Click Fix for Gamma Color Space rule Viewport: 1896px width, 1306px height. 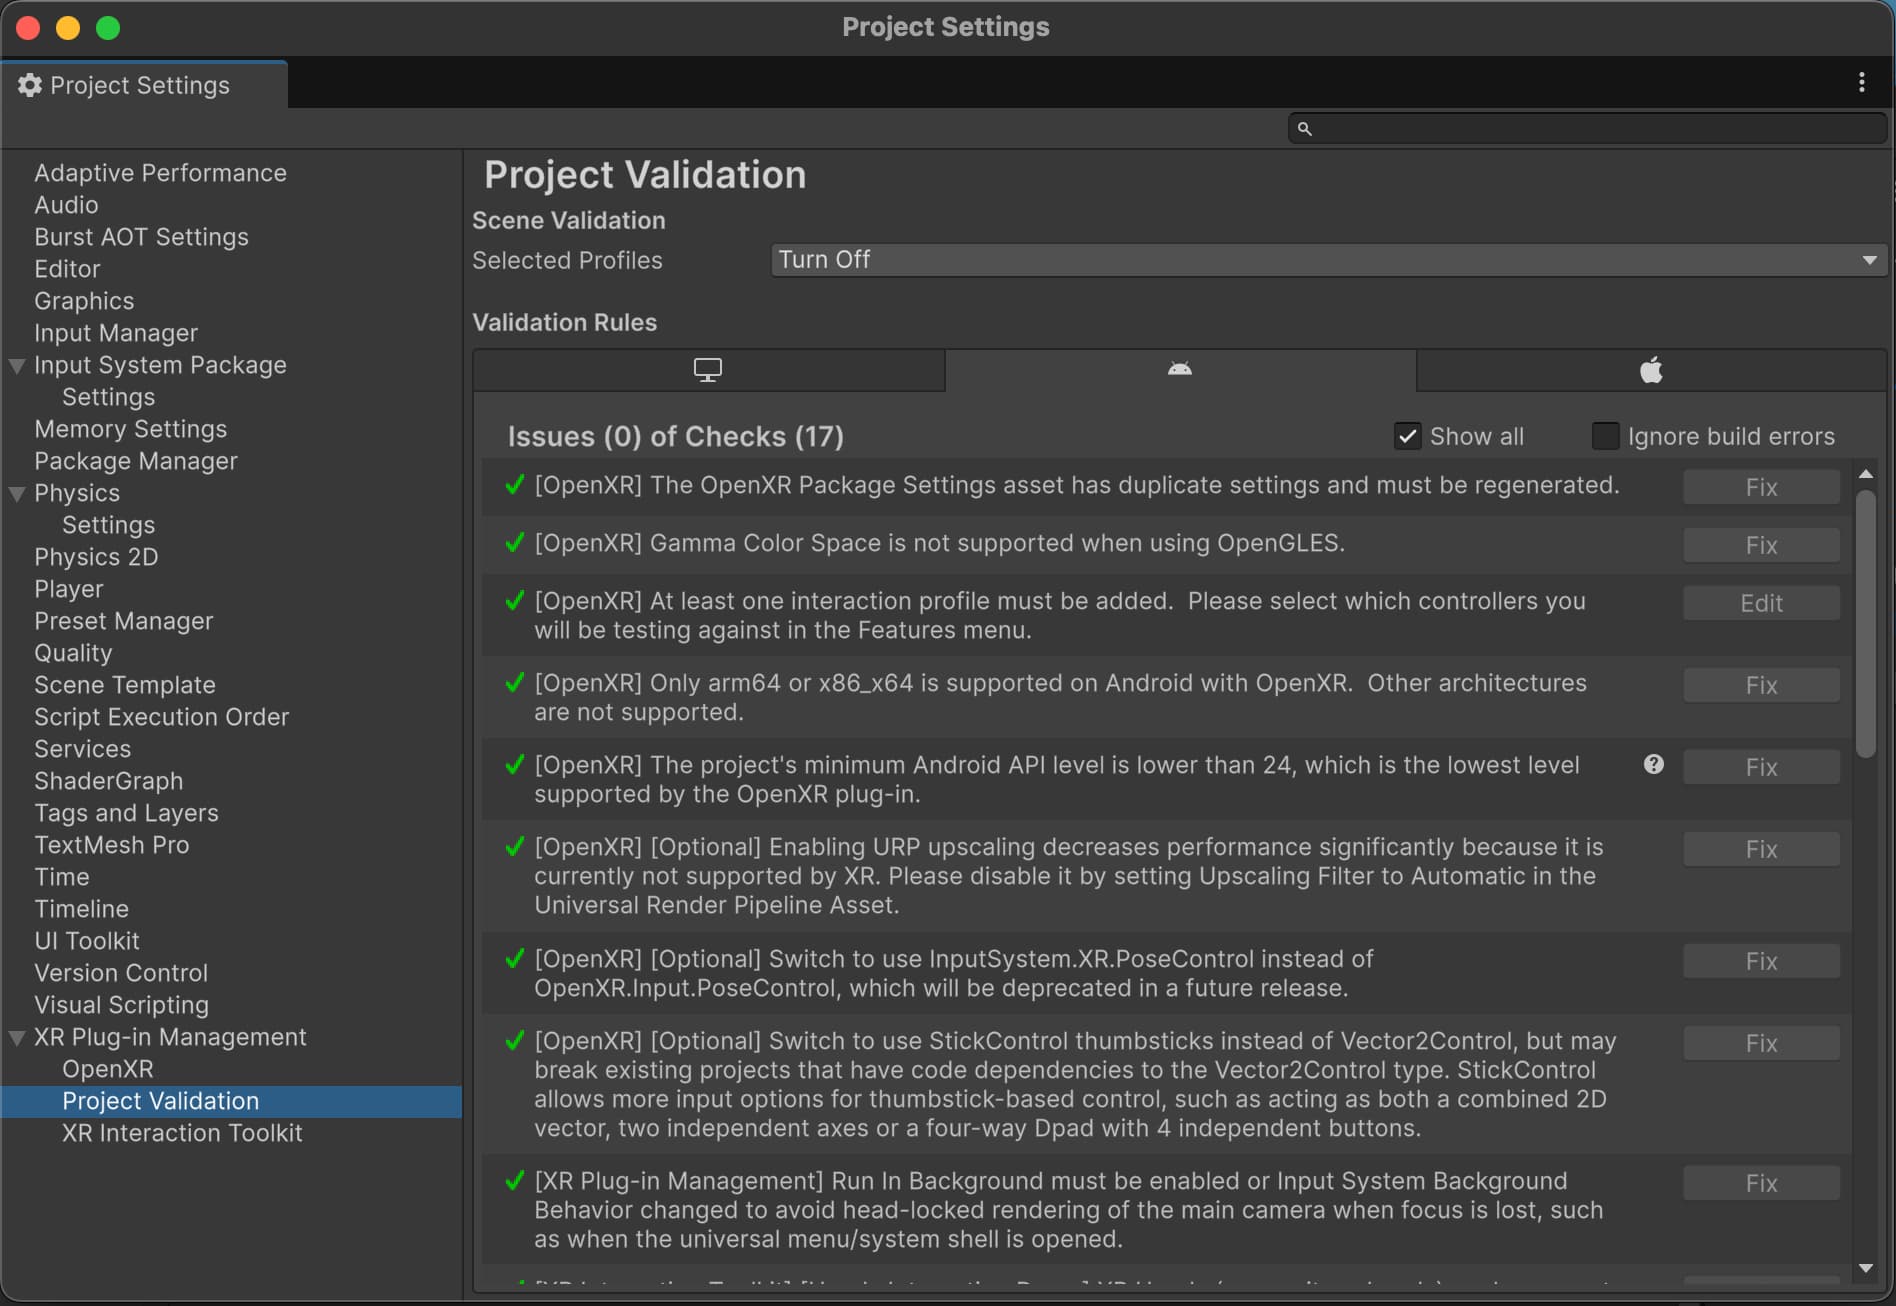(1761, 545)
